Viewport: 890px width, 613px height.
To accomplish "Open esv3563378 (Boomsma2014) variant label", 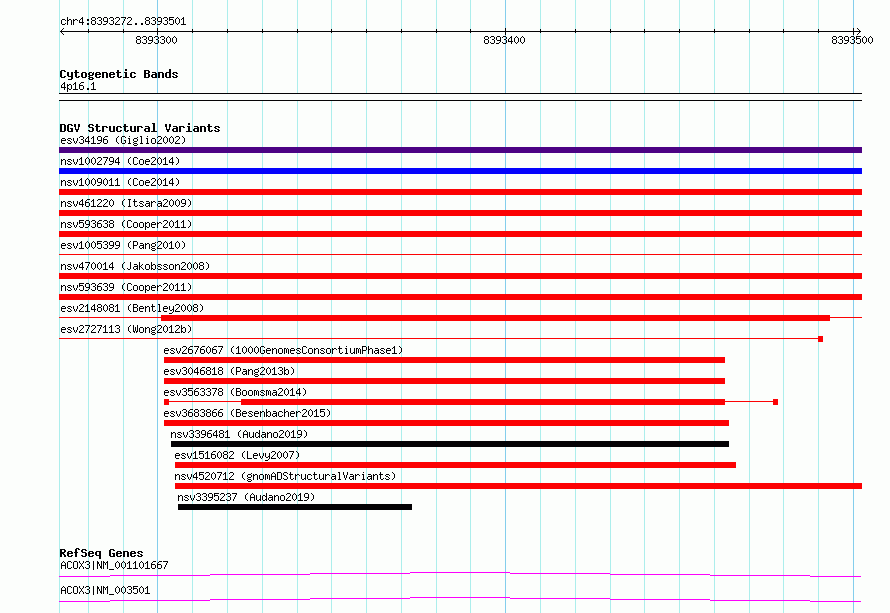I will coord(235,392).
